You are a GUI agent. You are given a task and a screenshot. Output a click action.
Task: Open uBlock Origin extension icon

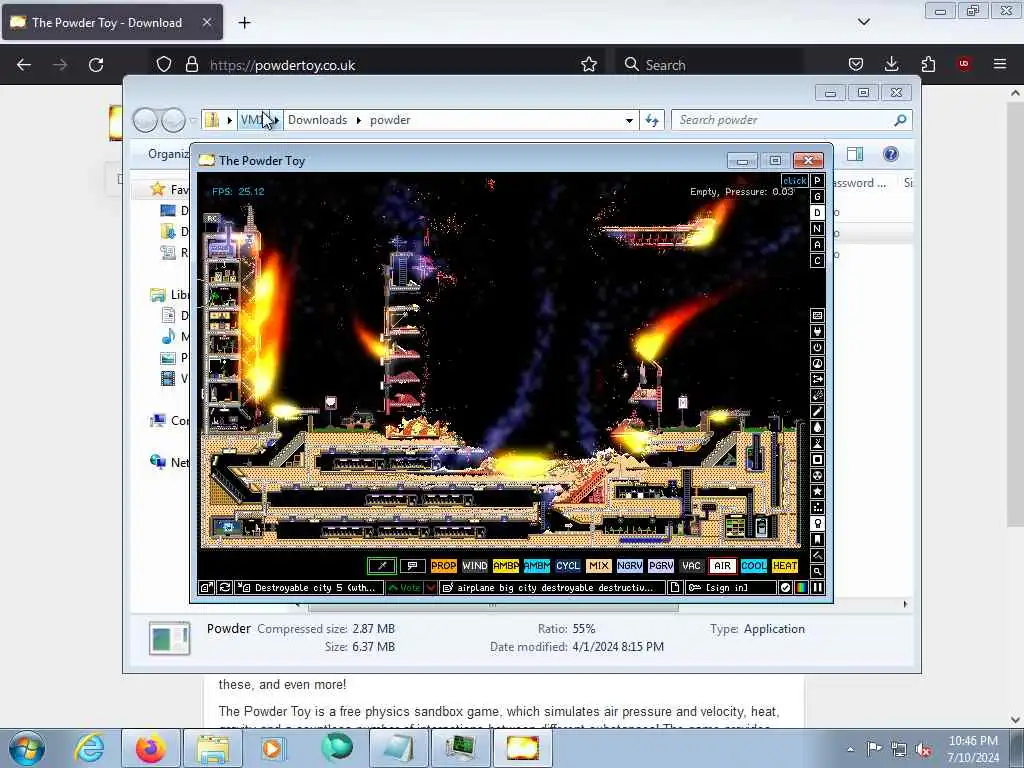[964, 64]
